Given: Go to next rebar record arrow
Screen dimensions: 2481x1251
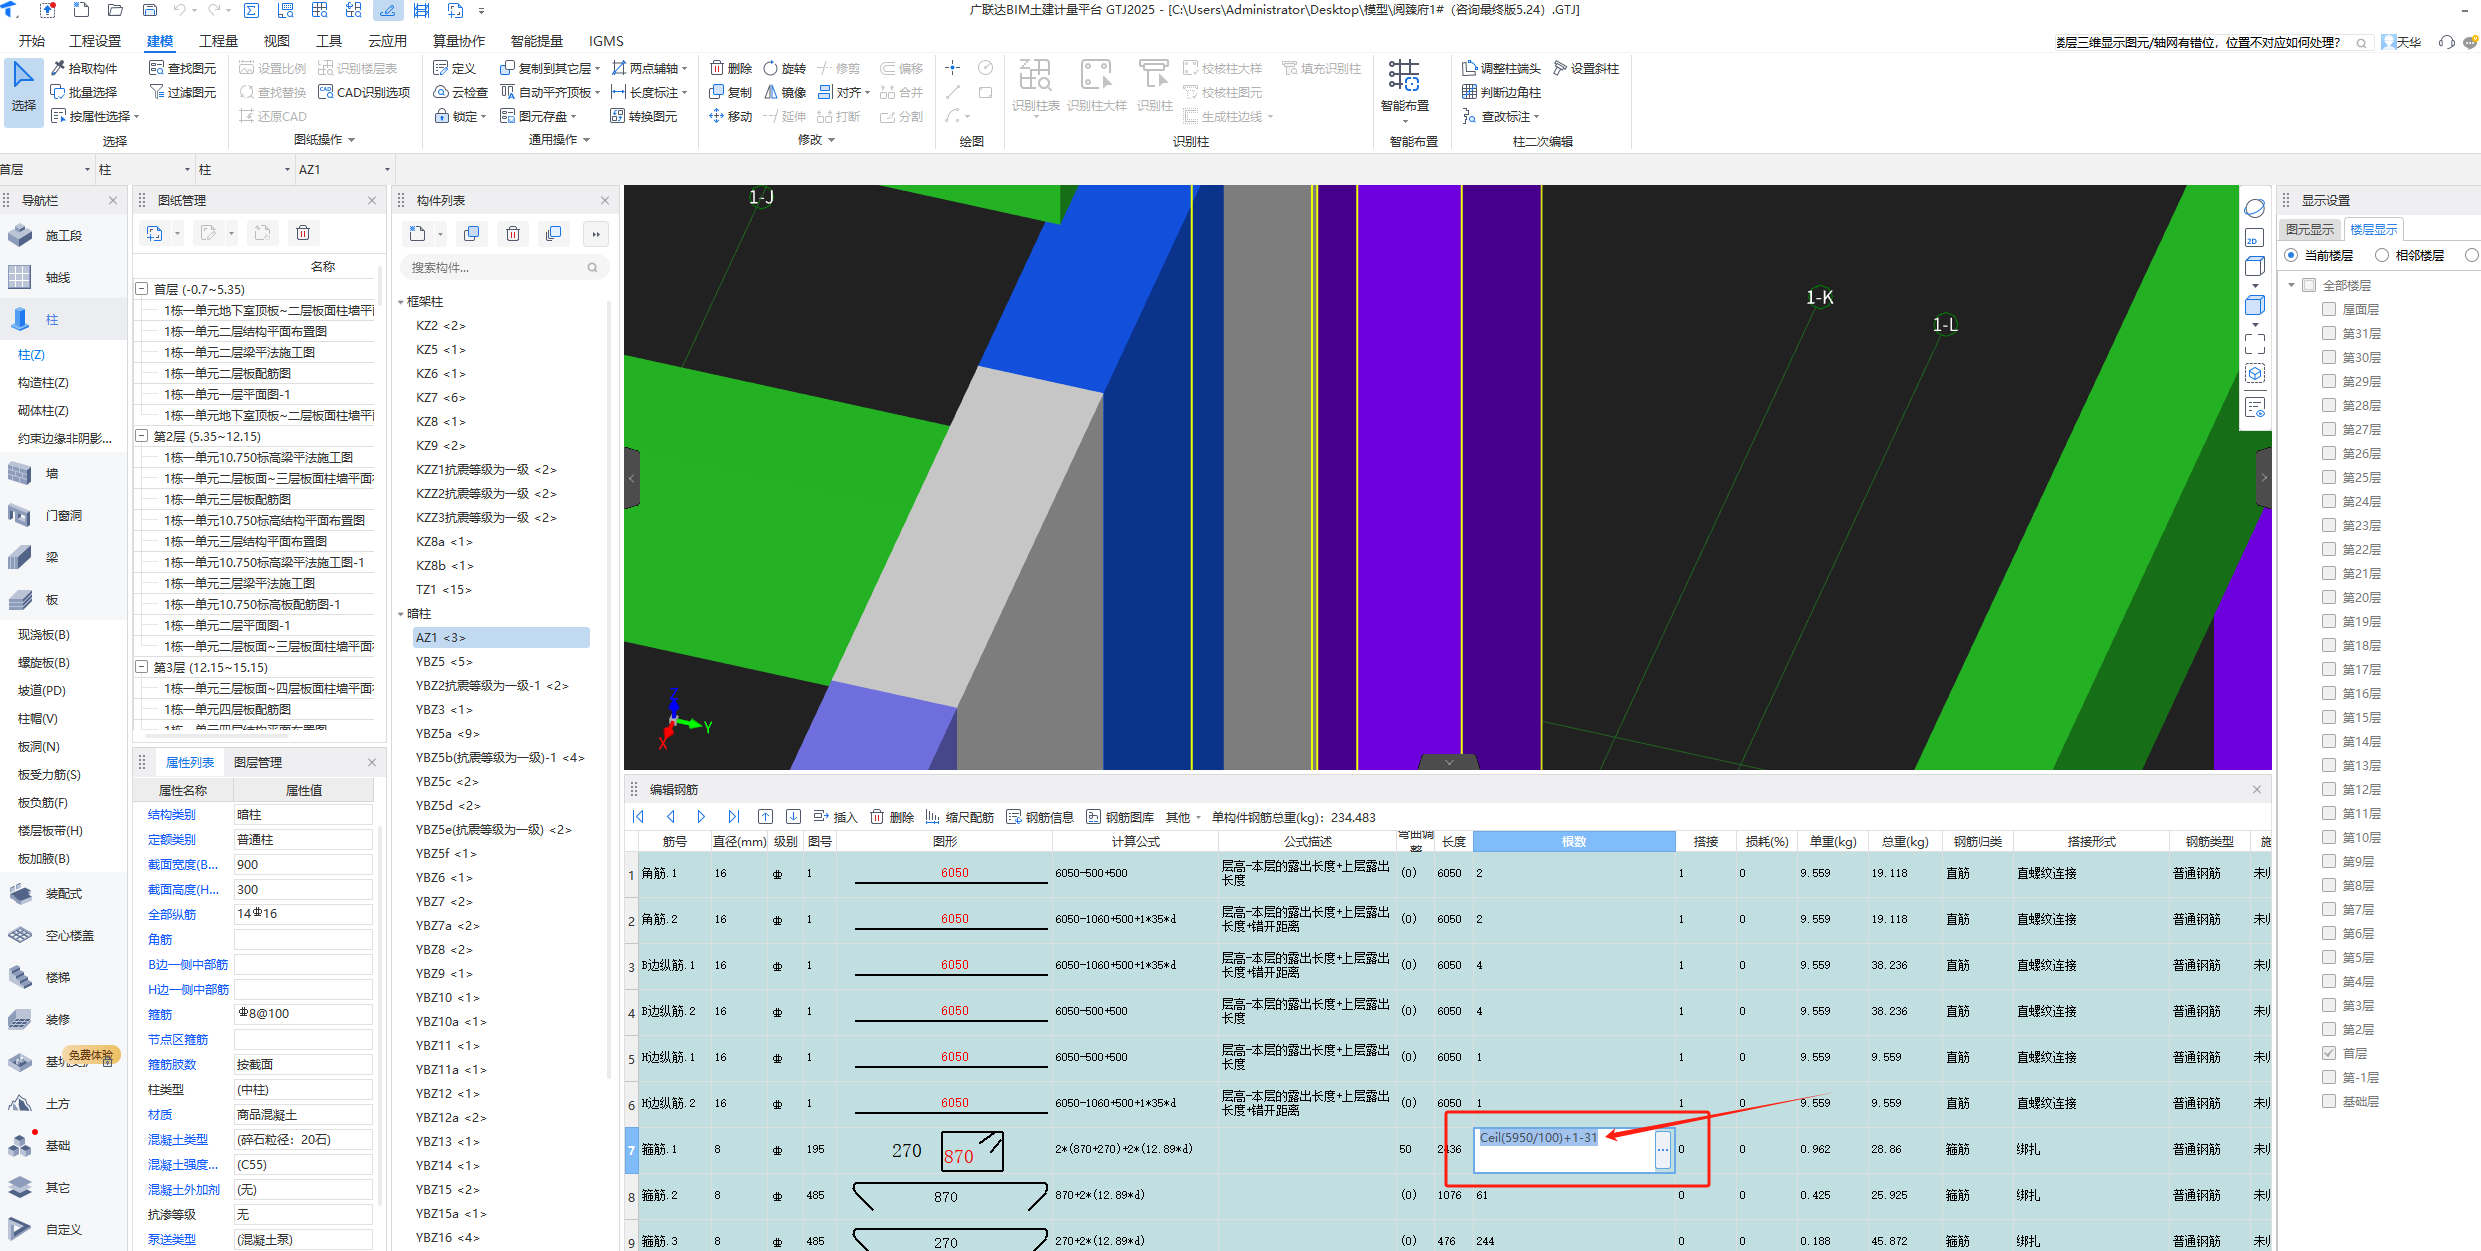Looking at the screenshot, I should coord(701,817).
